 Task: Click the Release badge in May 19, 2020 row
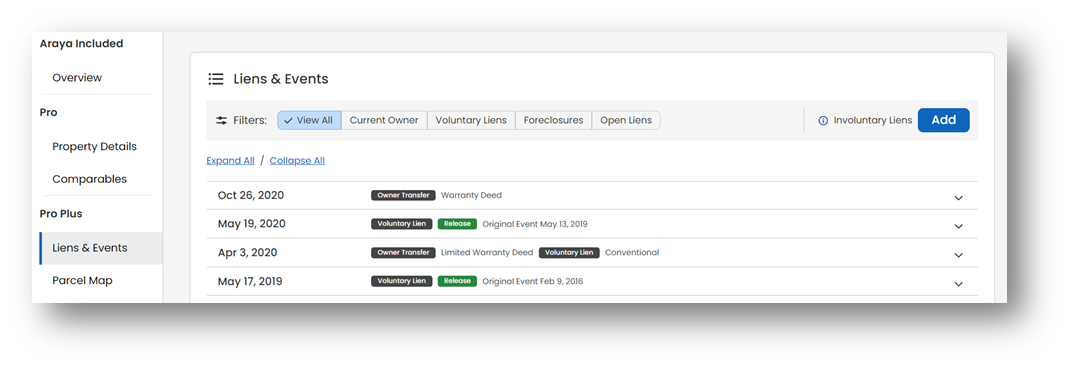[x=457, y=224]
